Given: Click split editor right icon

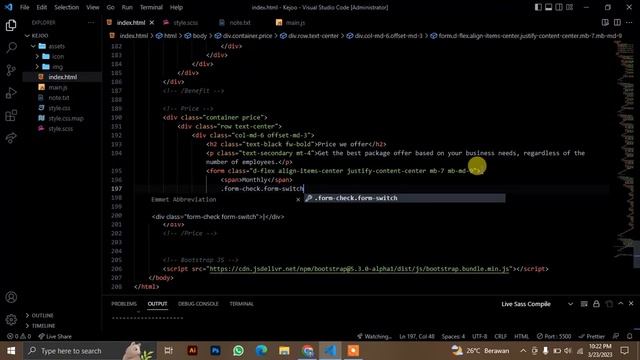Looking at the screenshot, I should coord(617,22).
